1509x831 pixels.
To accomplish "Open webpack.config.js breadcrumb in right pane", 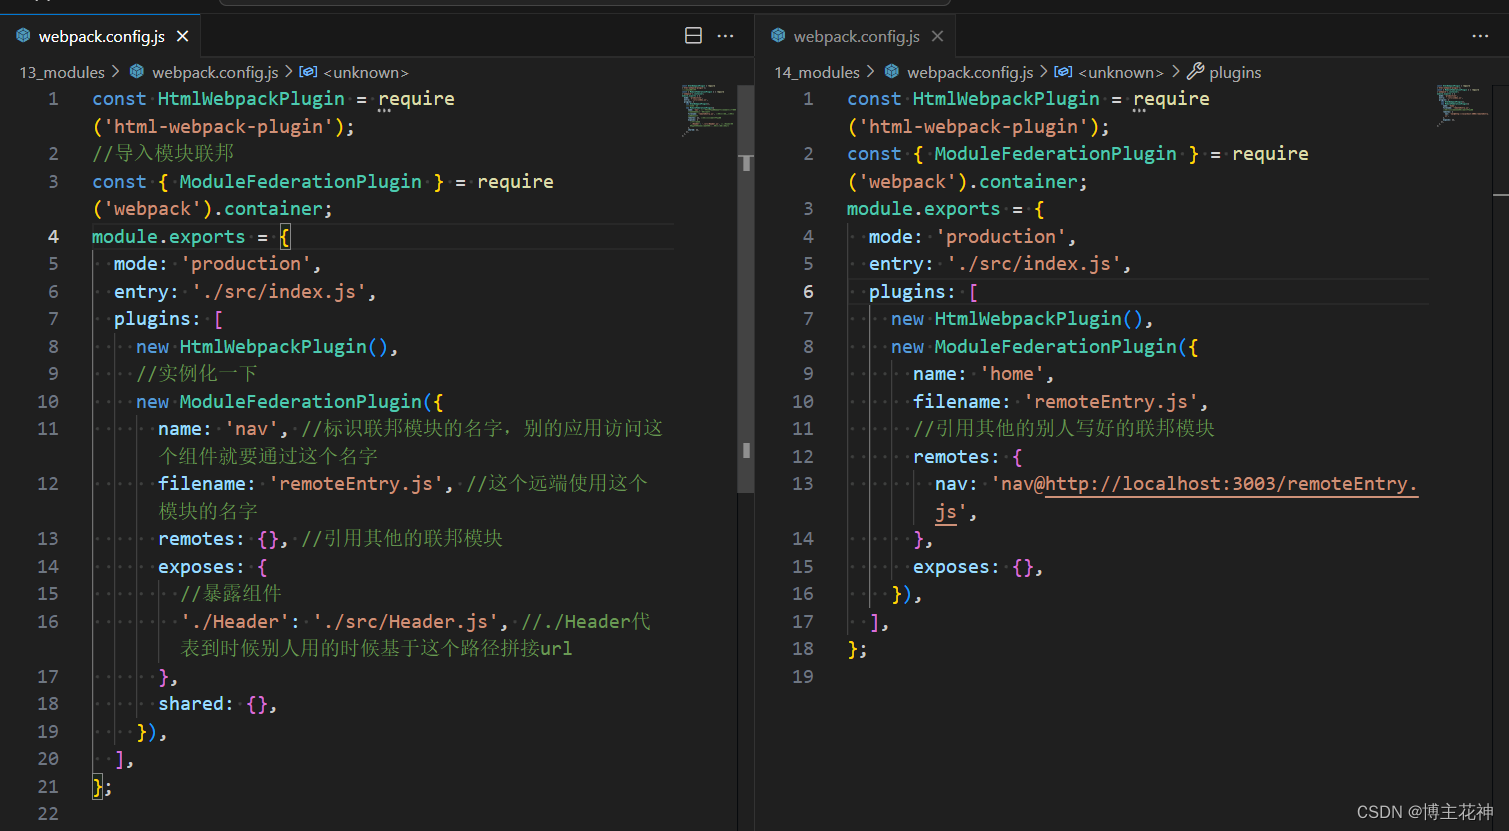I will (970, 72).
